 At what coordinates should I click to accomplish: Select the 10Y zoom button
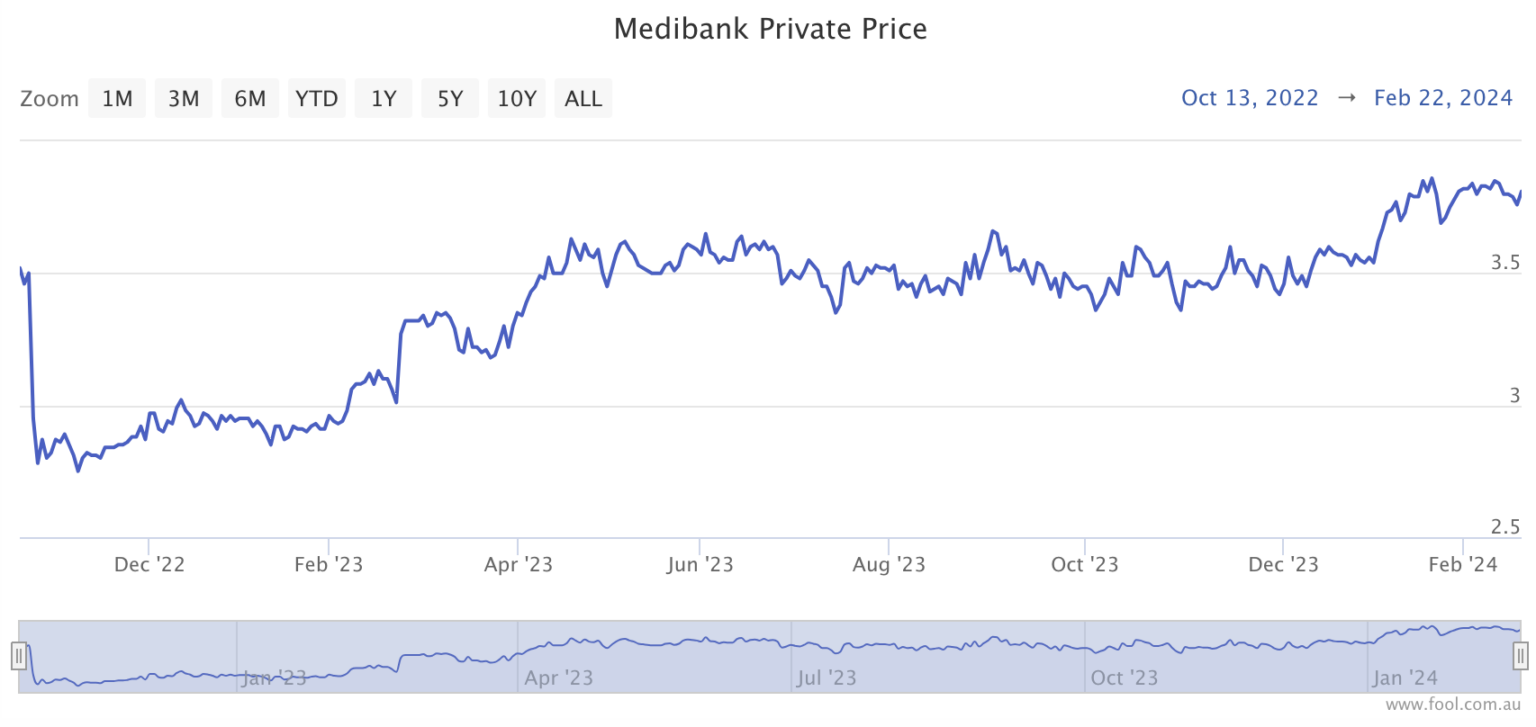517,99
